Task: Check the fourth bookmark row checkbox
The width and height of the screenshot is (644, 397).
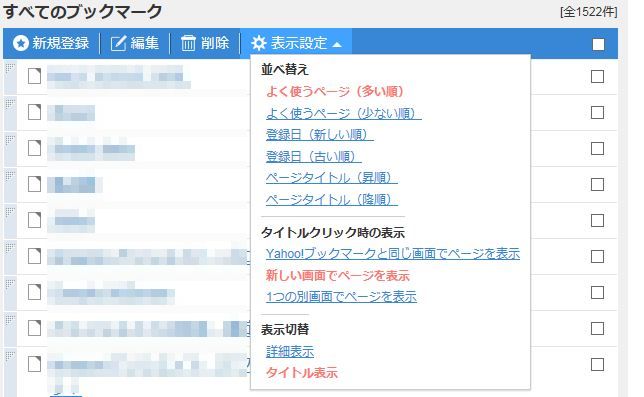Action: (x=597, y=184)
